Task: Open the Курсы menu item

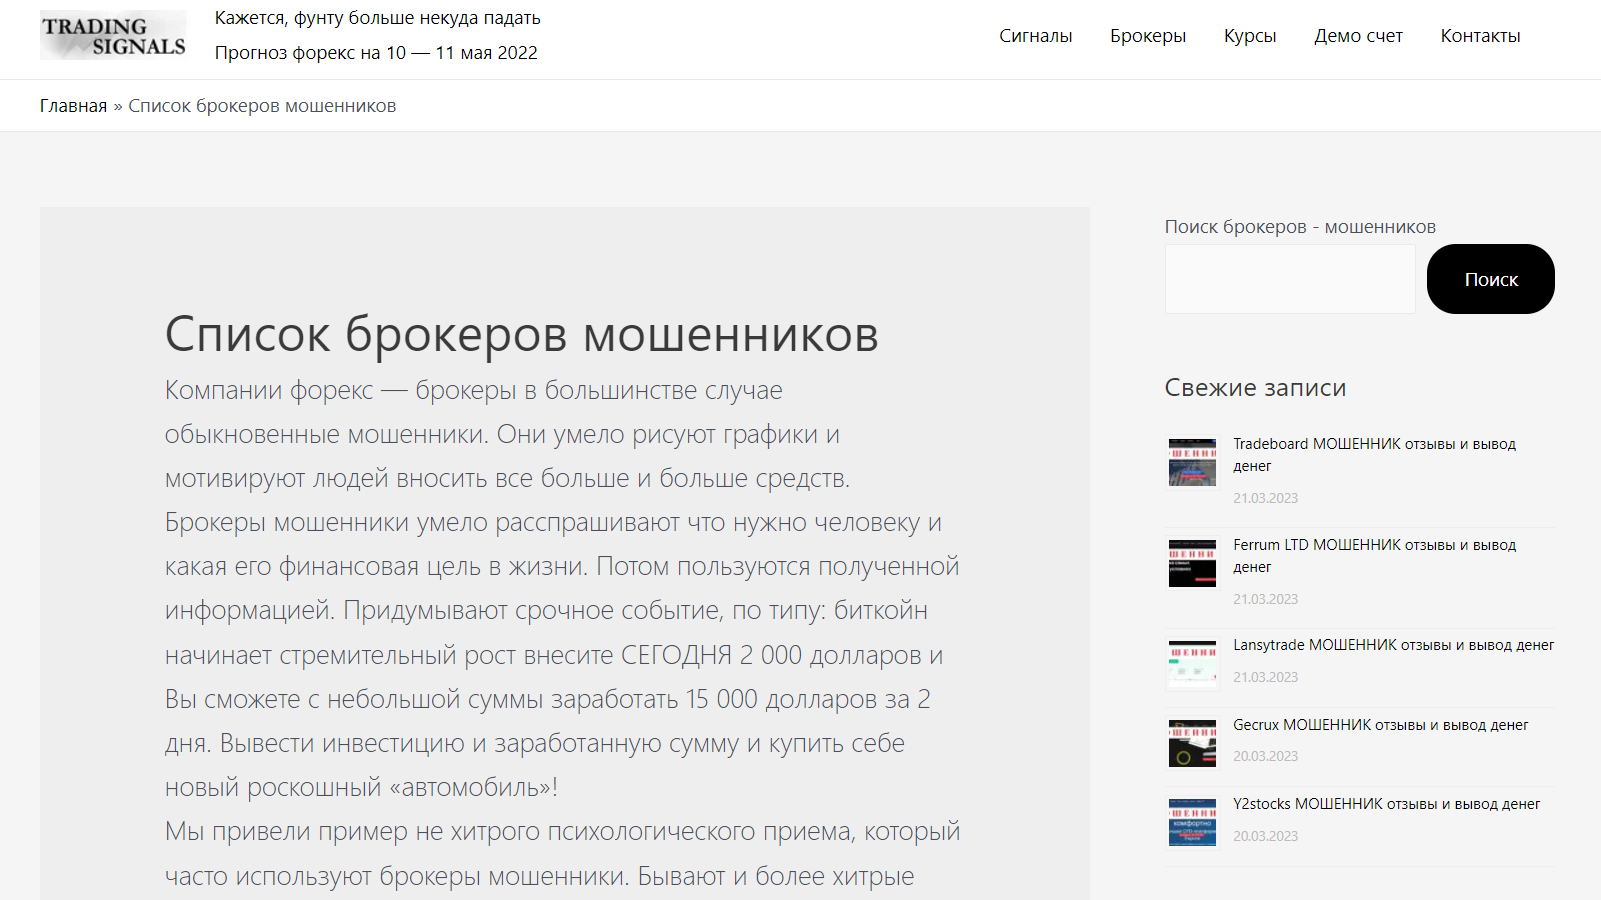Action: (x=1250, y=36)
